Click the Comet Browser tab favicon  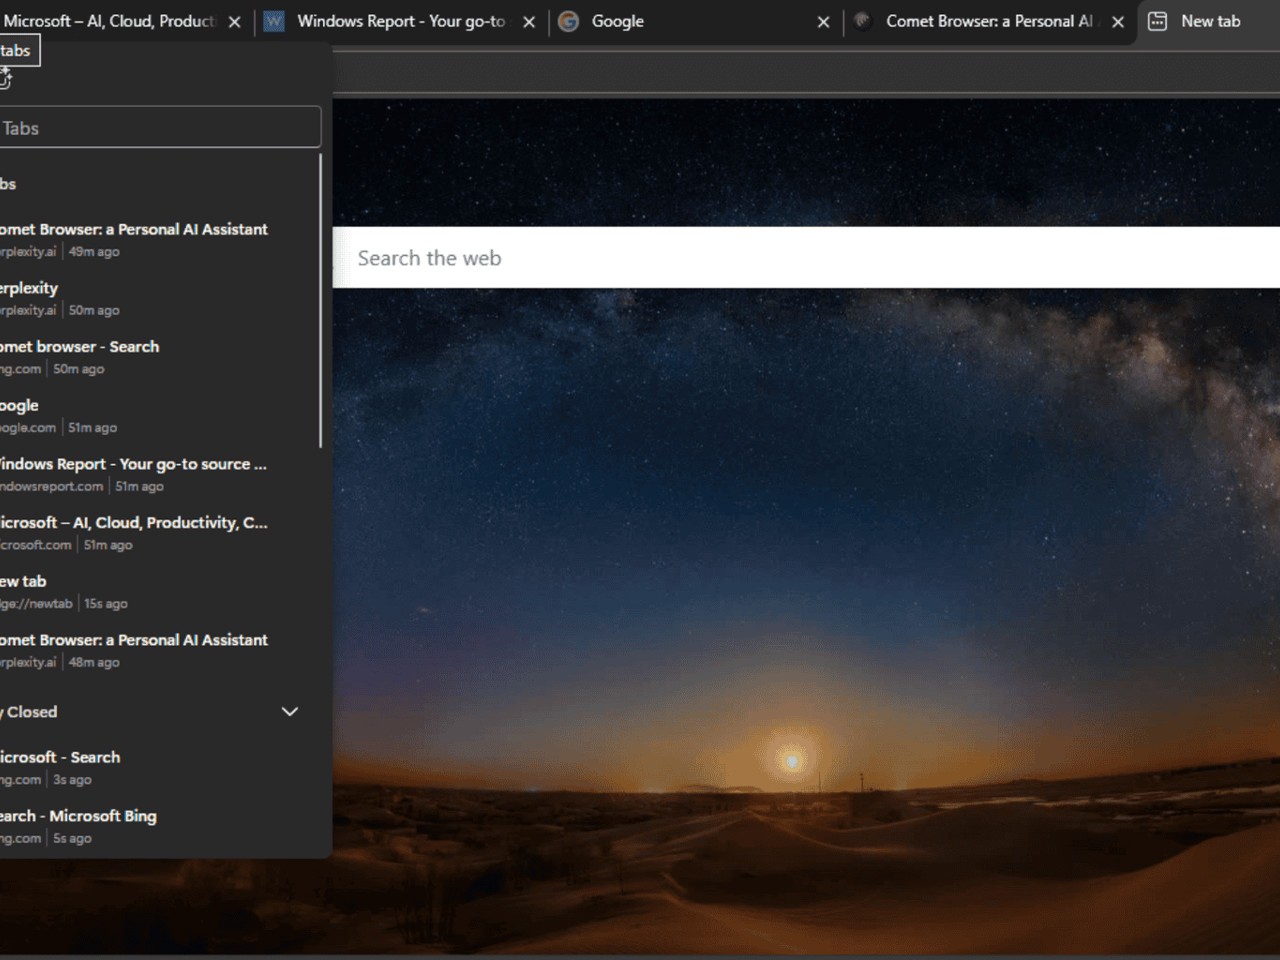[862, 22]
